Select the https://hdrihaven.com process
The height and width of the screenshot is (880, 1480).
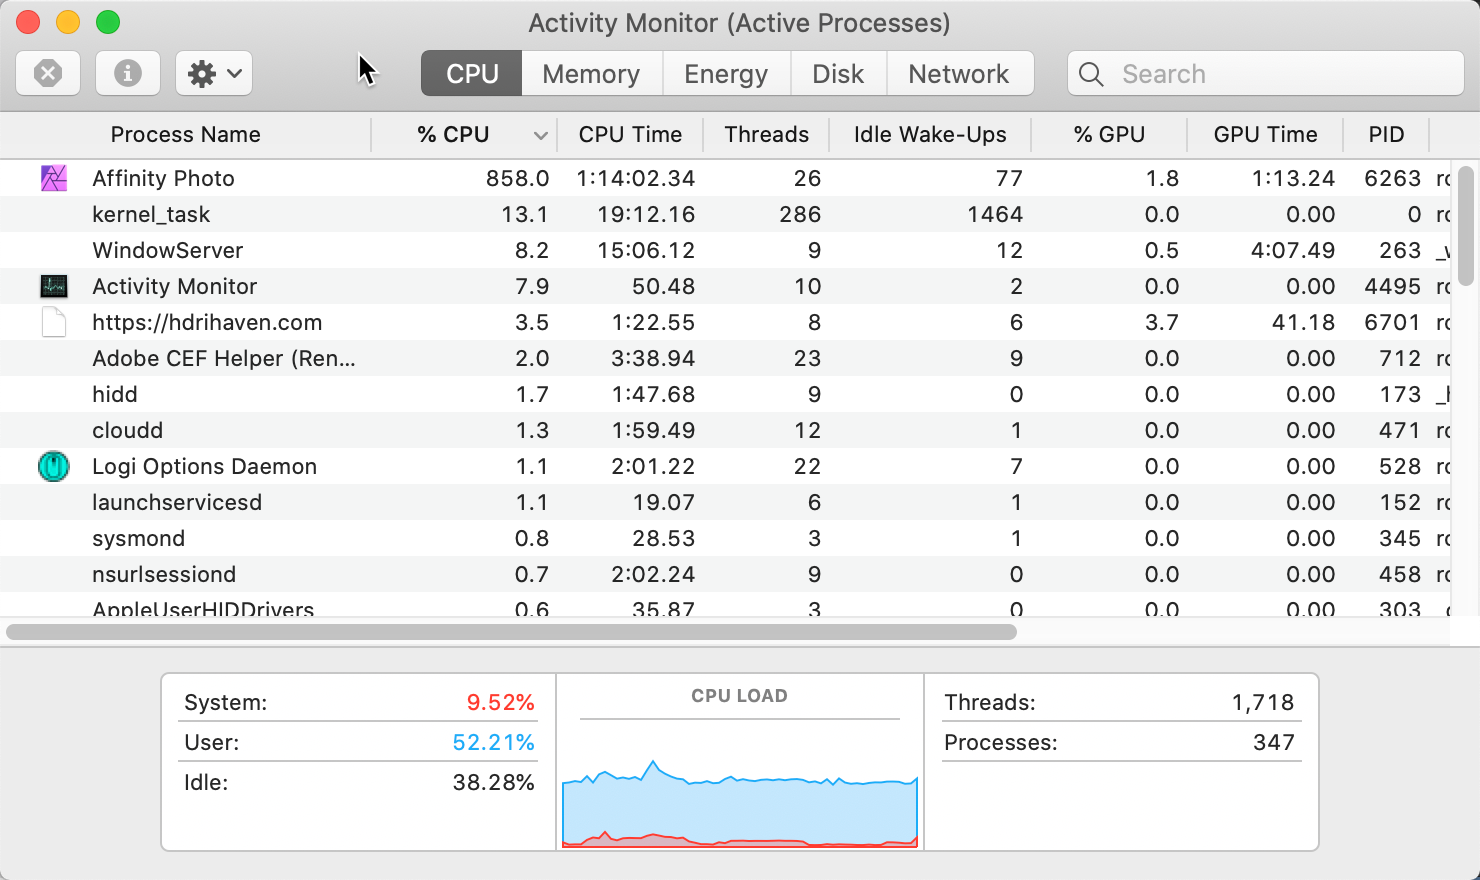(x=207, y=322)
